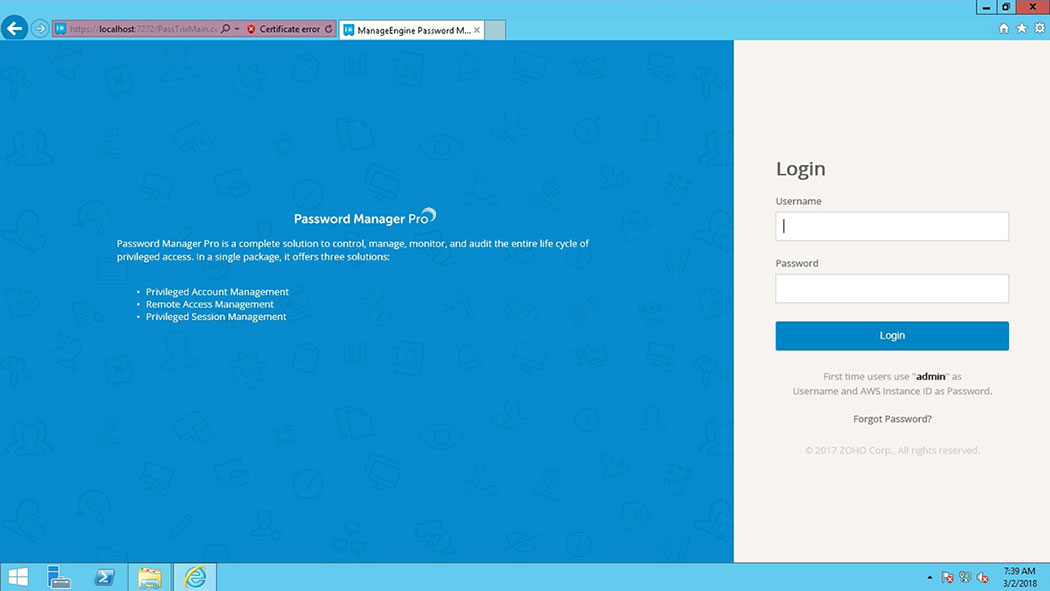The width and height of the screenshot is (1050, 591).
Task: Click the browser forward arrow button
Action: (40, 29)
